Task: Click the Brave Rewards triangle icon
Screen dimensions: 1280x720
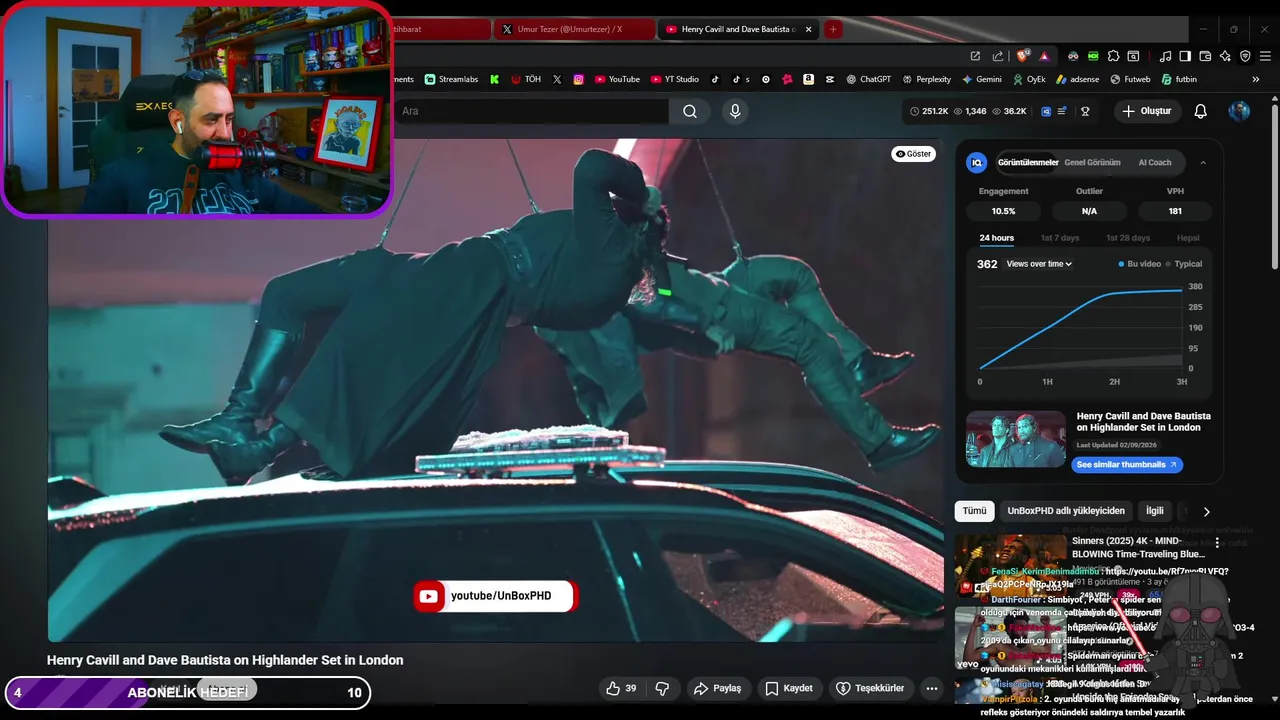Action: click(1044, 56)
